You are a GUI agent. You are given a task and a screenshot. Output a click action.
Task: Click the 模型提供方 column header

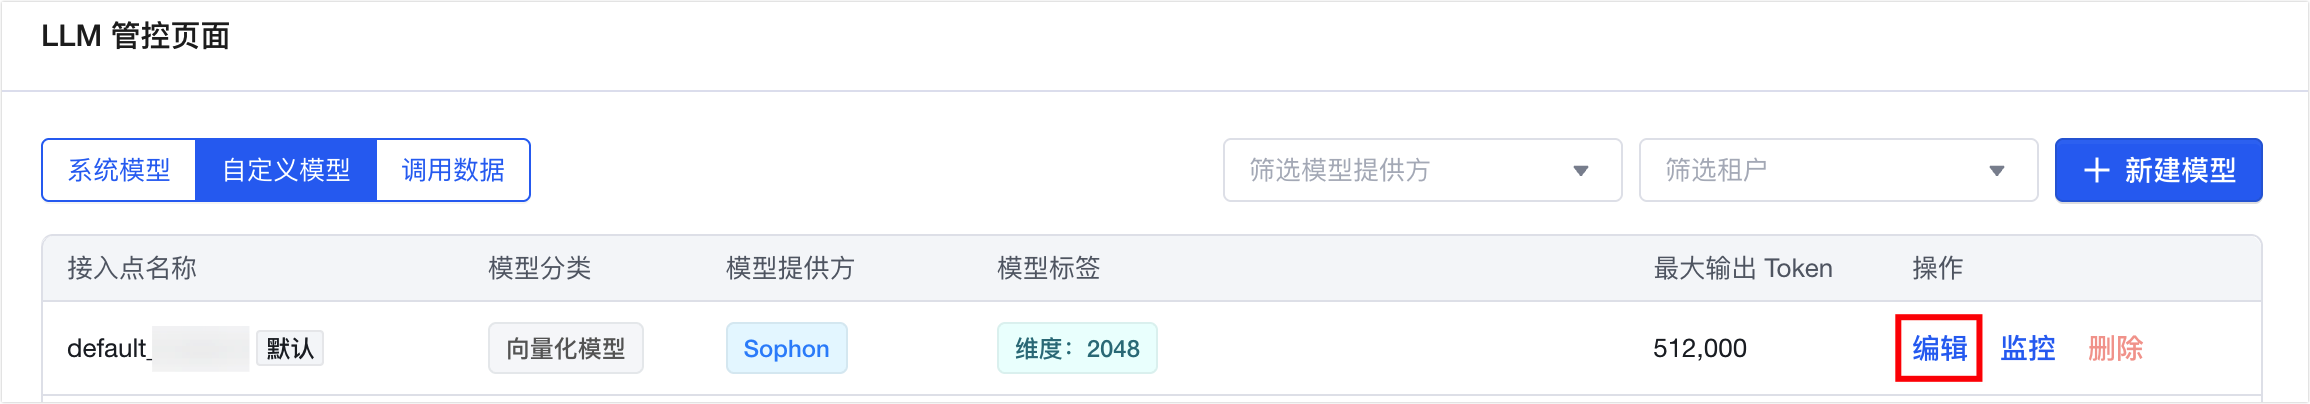click(x=790, y=268)
